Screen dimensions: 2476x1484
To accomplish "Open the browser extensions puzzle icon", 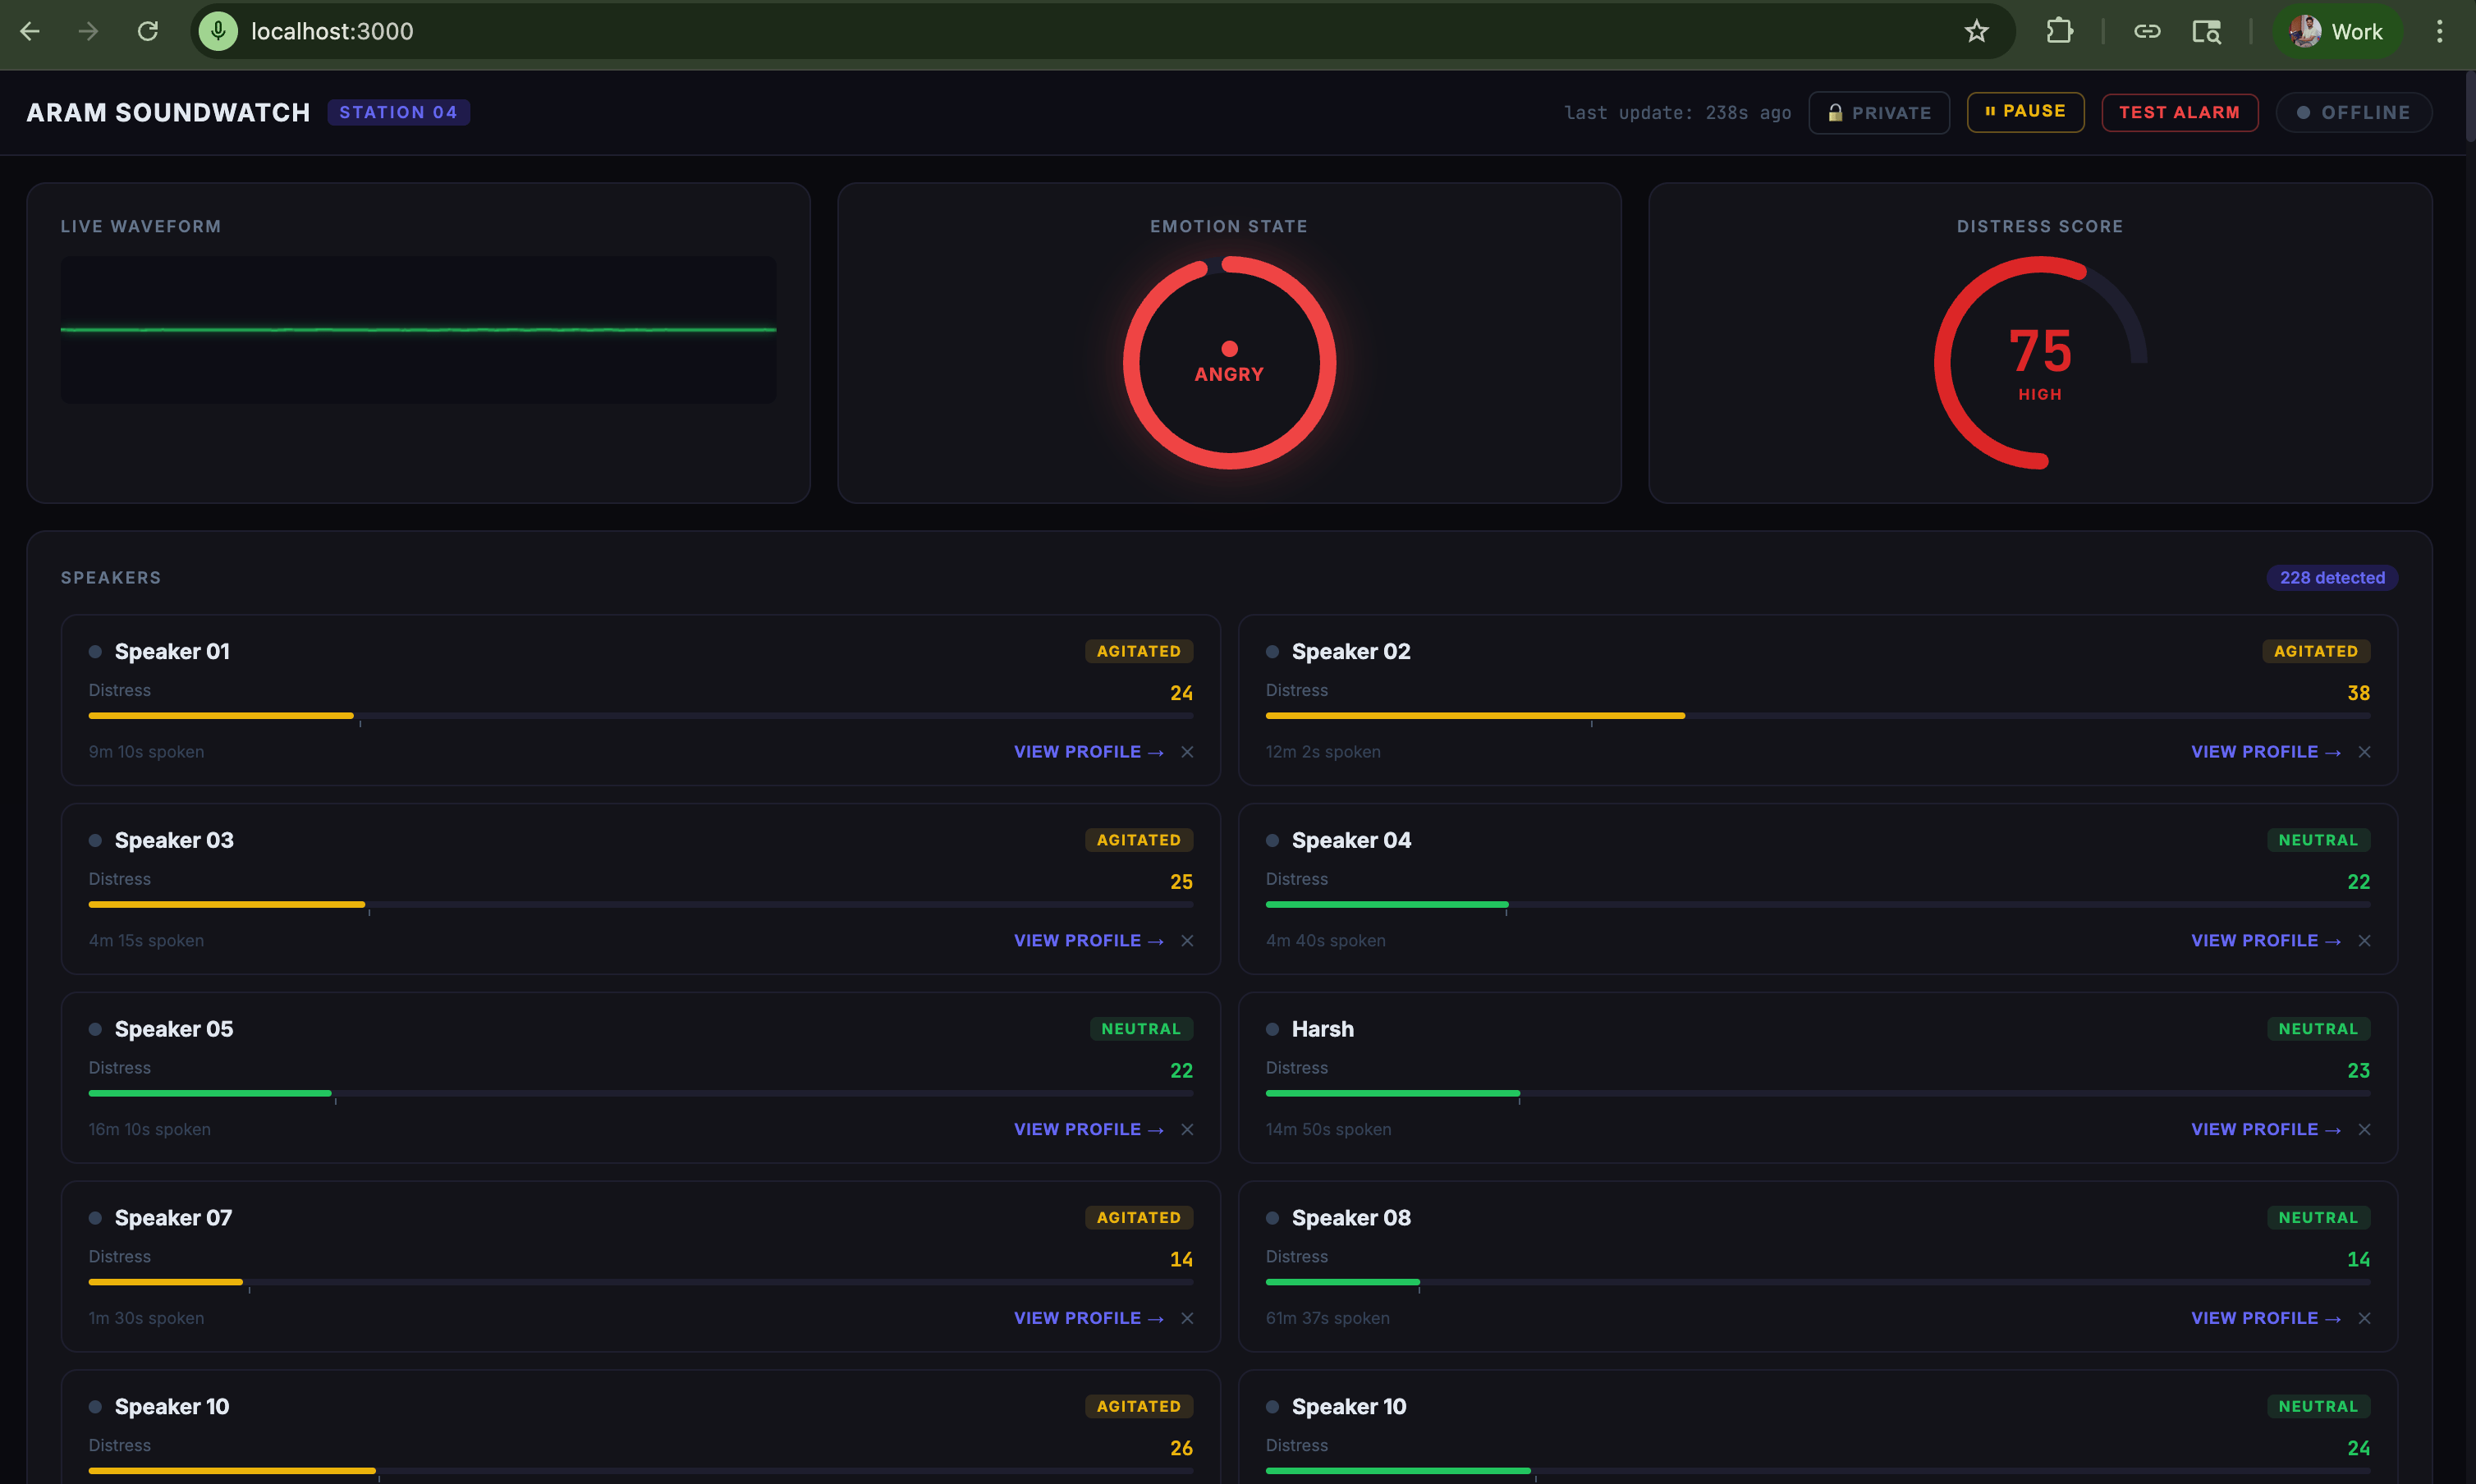I will click(2059, 31).
